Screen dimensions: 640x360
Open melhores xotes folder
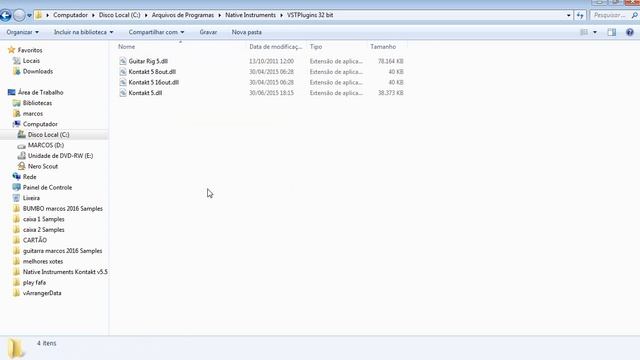tap(43, 262)
